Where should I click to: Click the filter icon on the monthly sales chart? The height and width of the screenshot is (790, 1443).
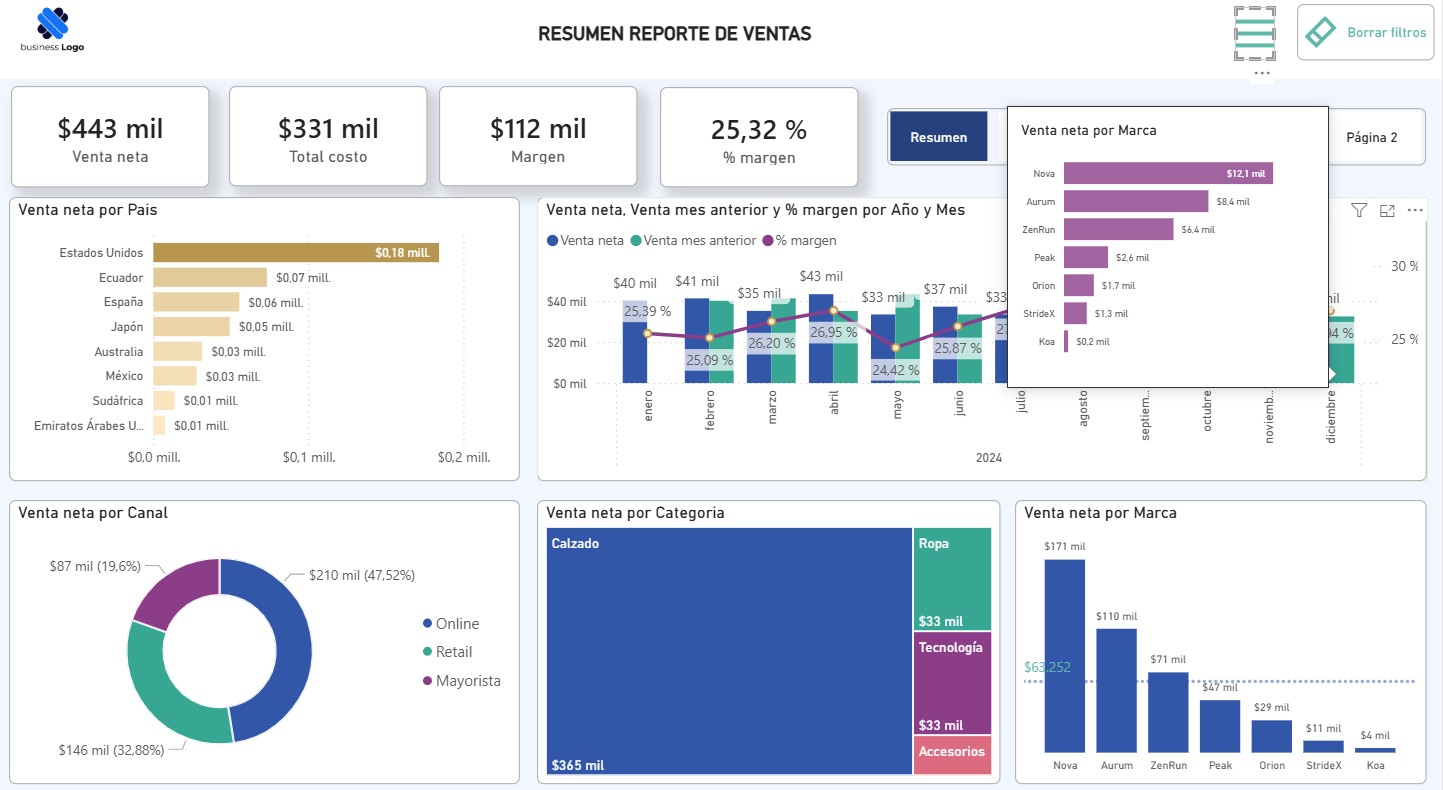point(1360,210)
